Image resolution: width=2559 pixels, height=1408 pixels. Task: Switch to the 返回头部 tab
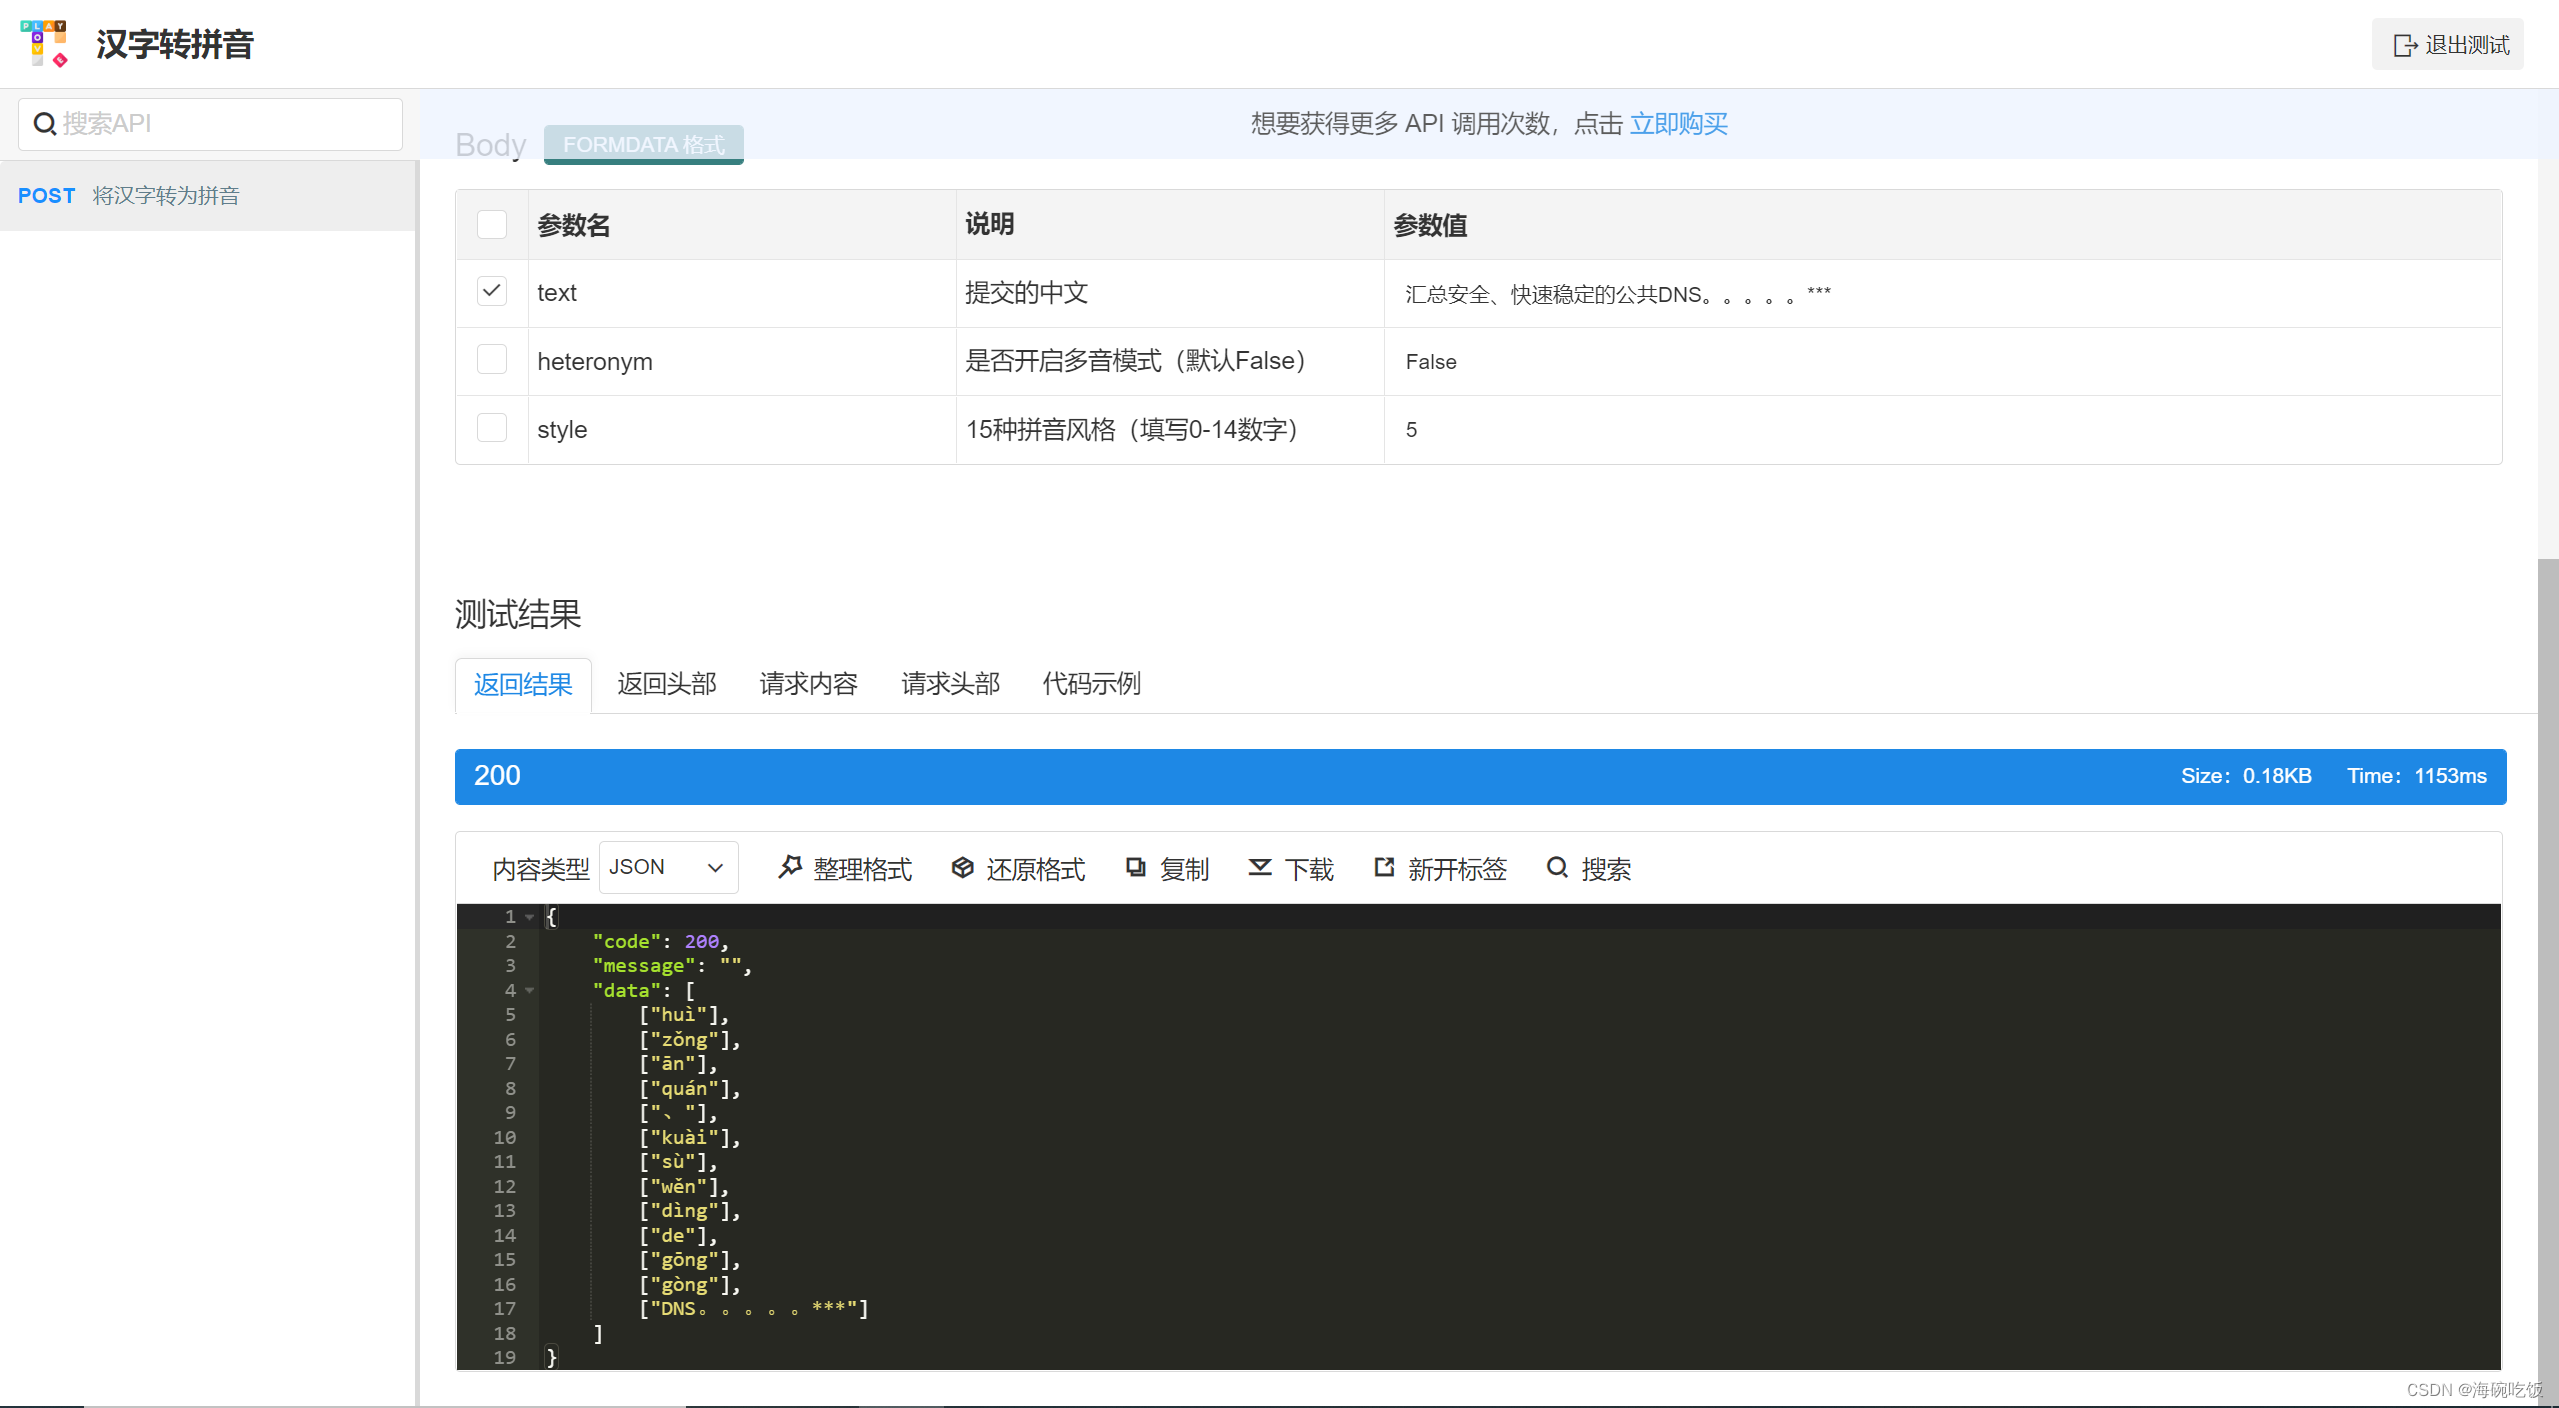coord(666,684)
